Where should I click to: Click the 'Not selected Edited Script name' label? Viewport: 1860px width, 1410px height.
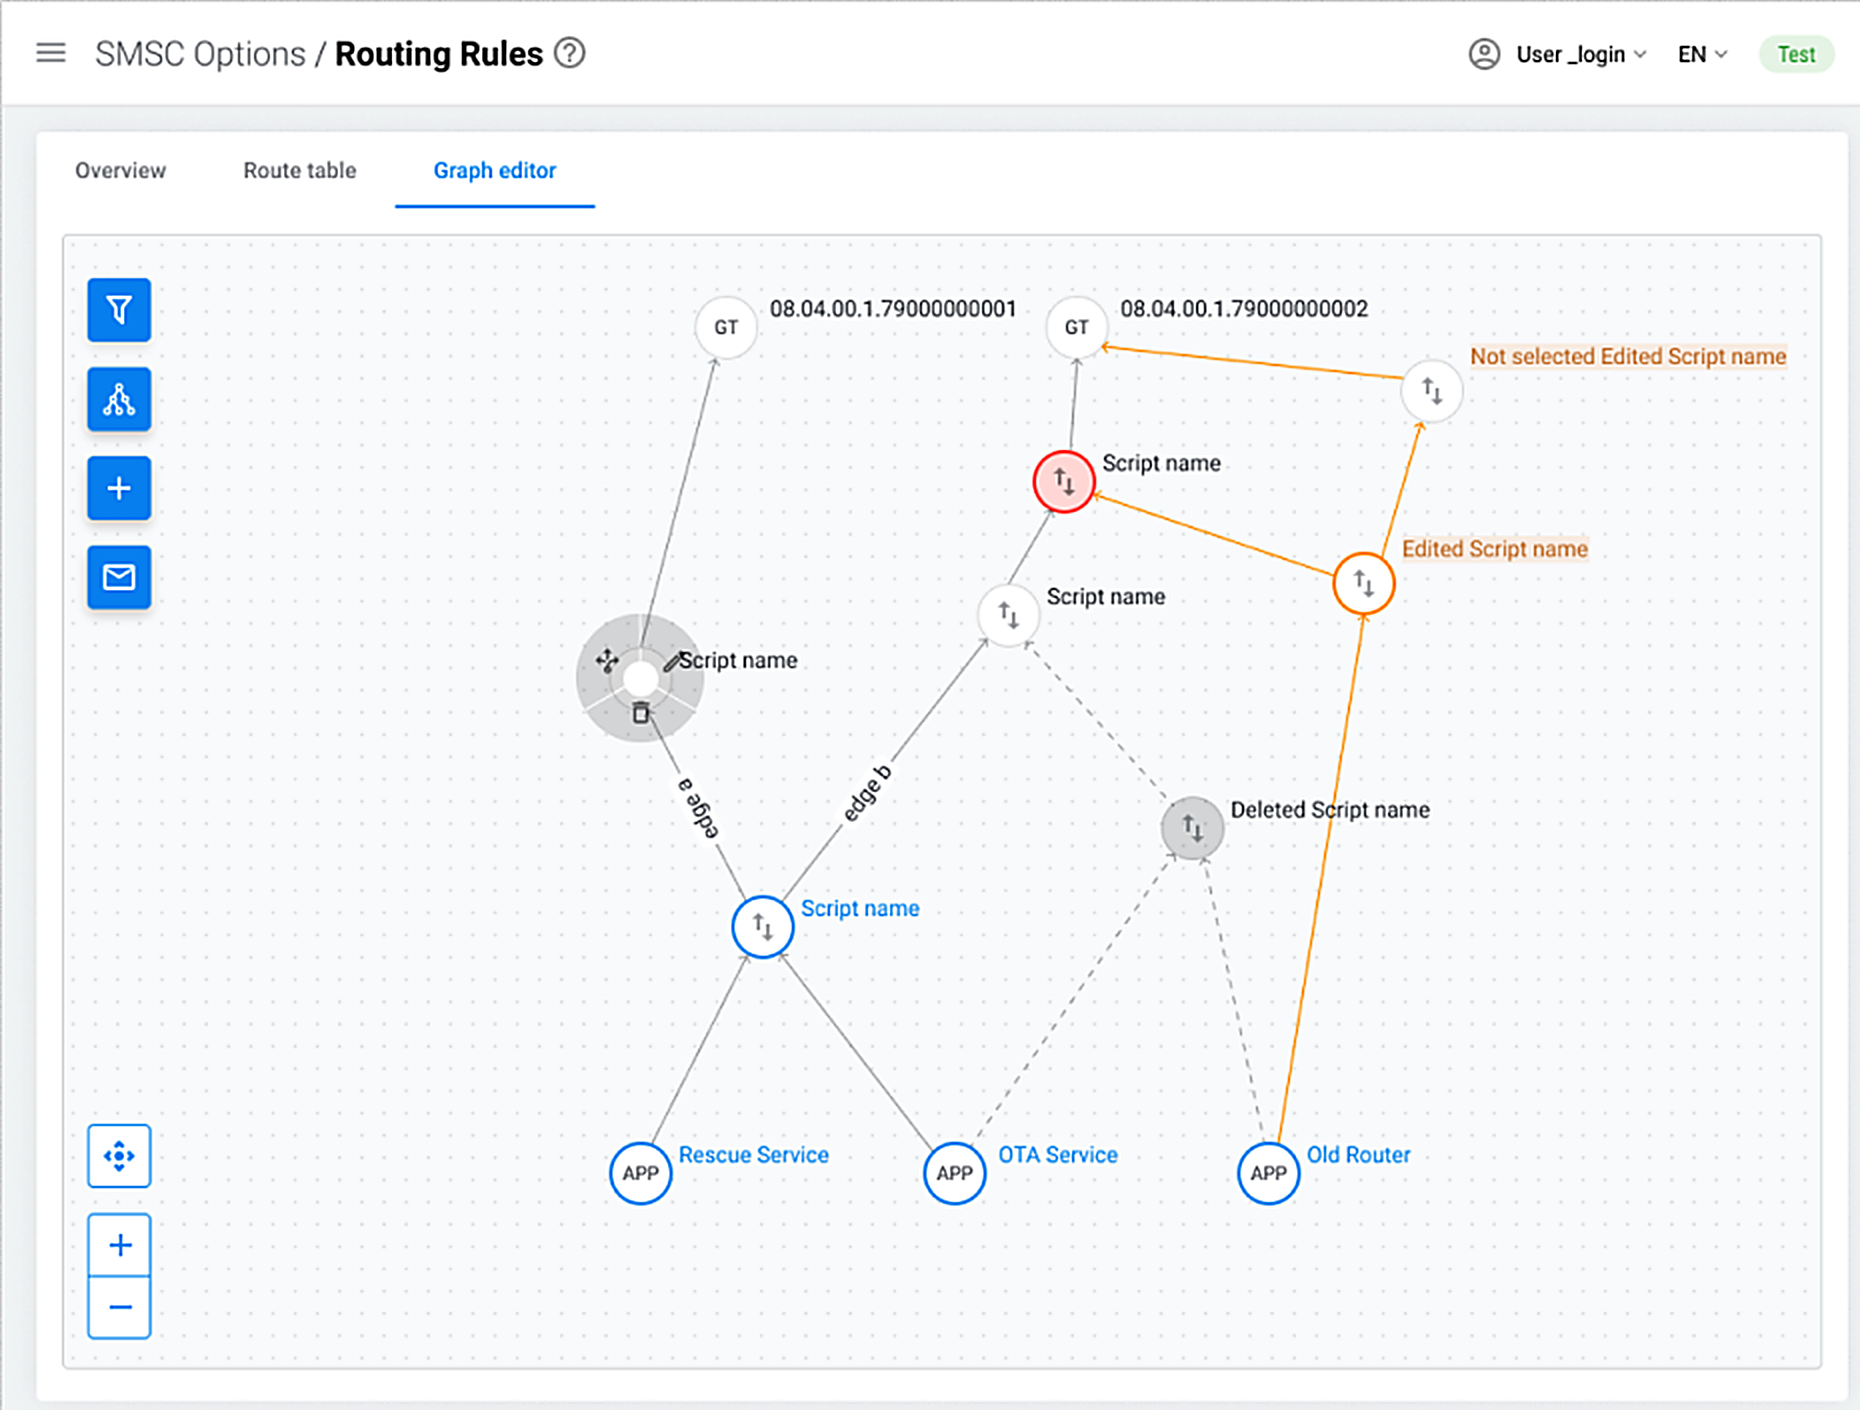point(1628,357)
